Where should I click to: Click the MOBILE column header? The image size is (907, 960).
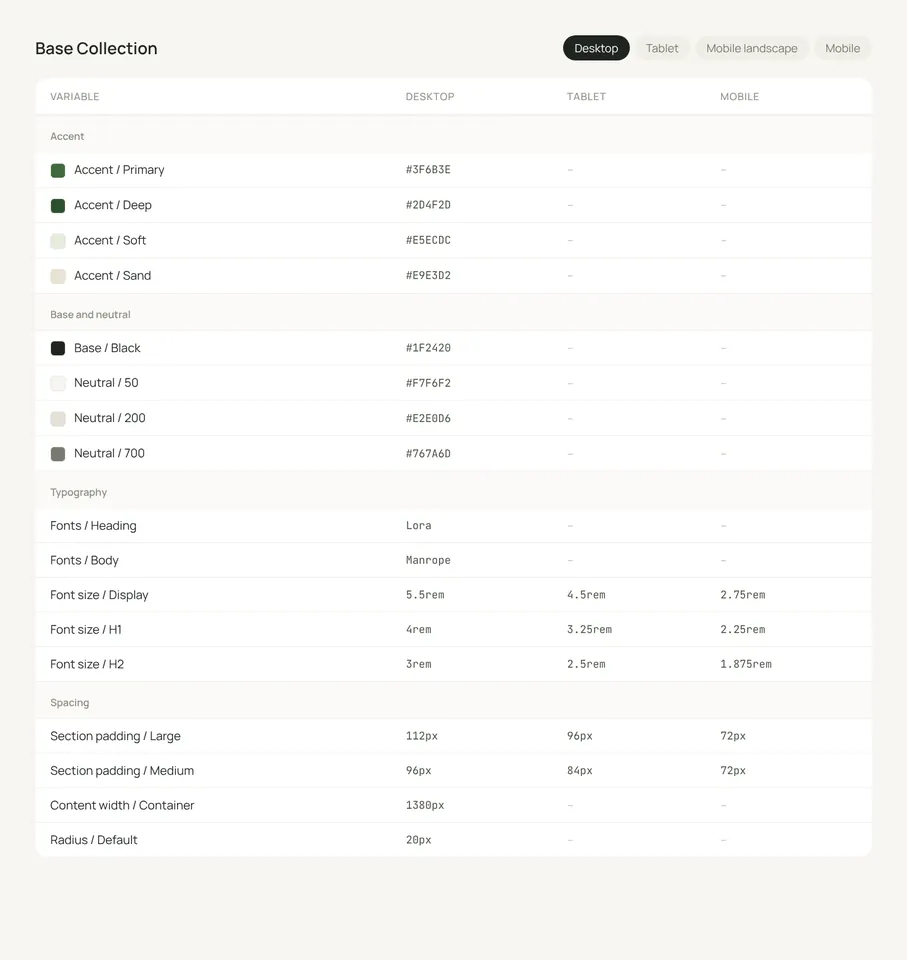tap(739, 97)
